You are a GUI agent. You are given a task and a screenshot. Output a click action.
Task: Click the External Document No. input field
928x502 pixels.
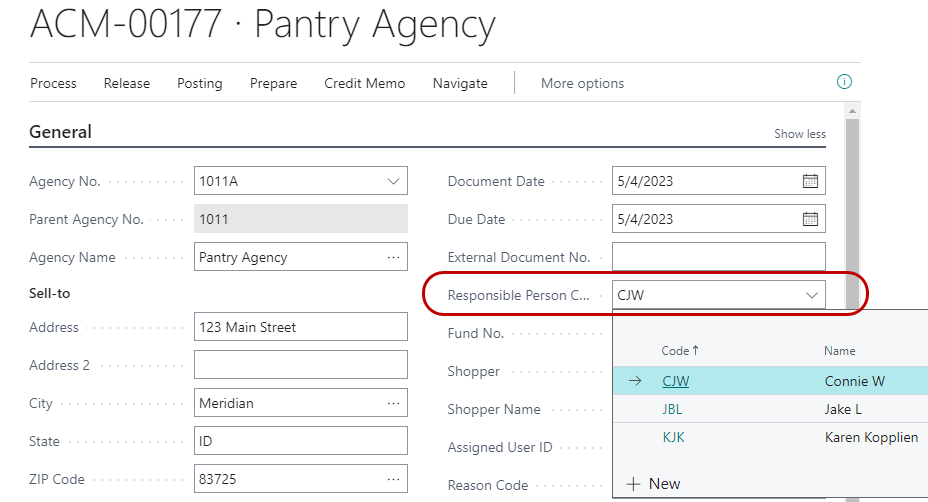(718, 257)
